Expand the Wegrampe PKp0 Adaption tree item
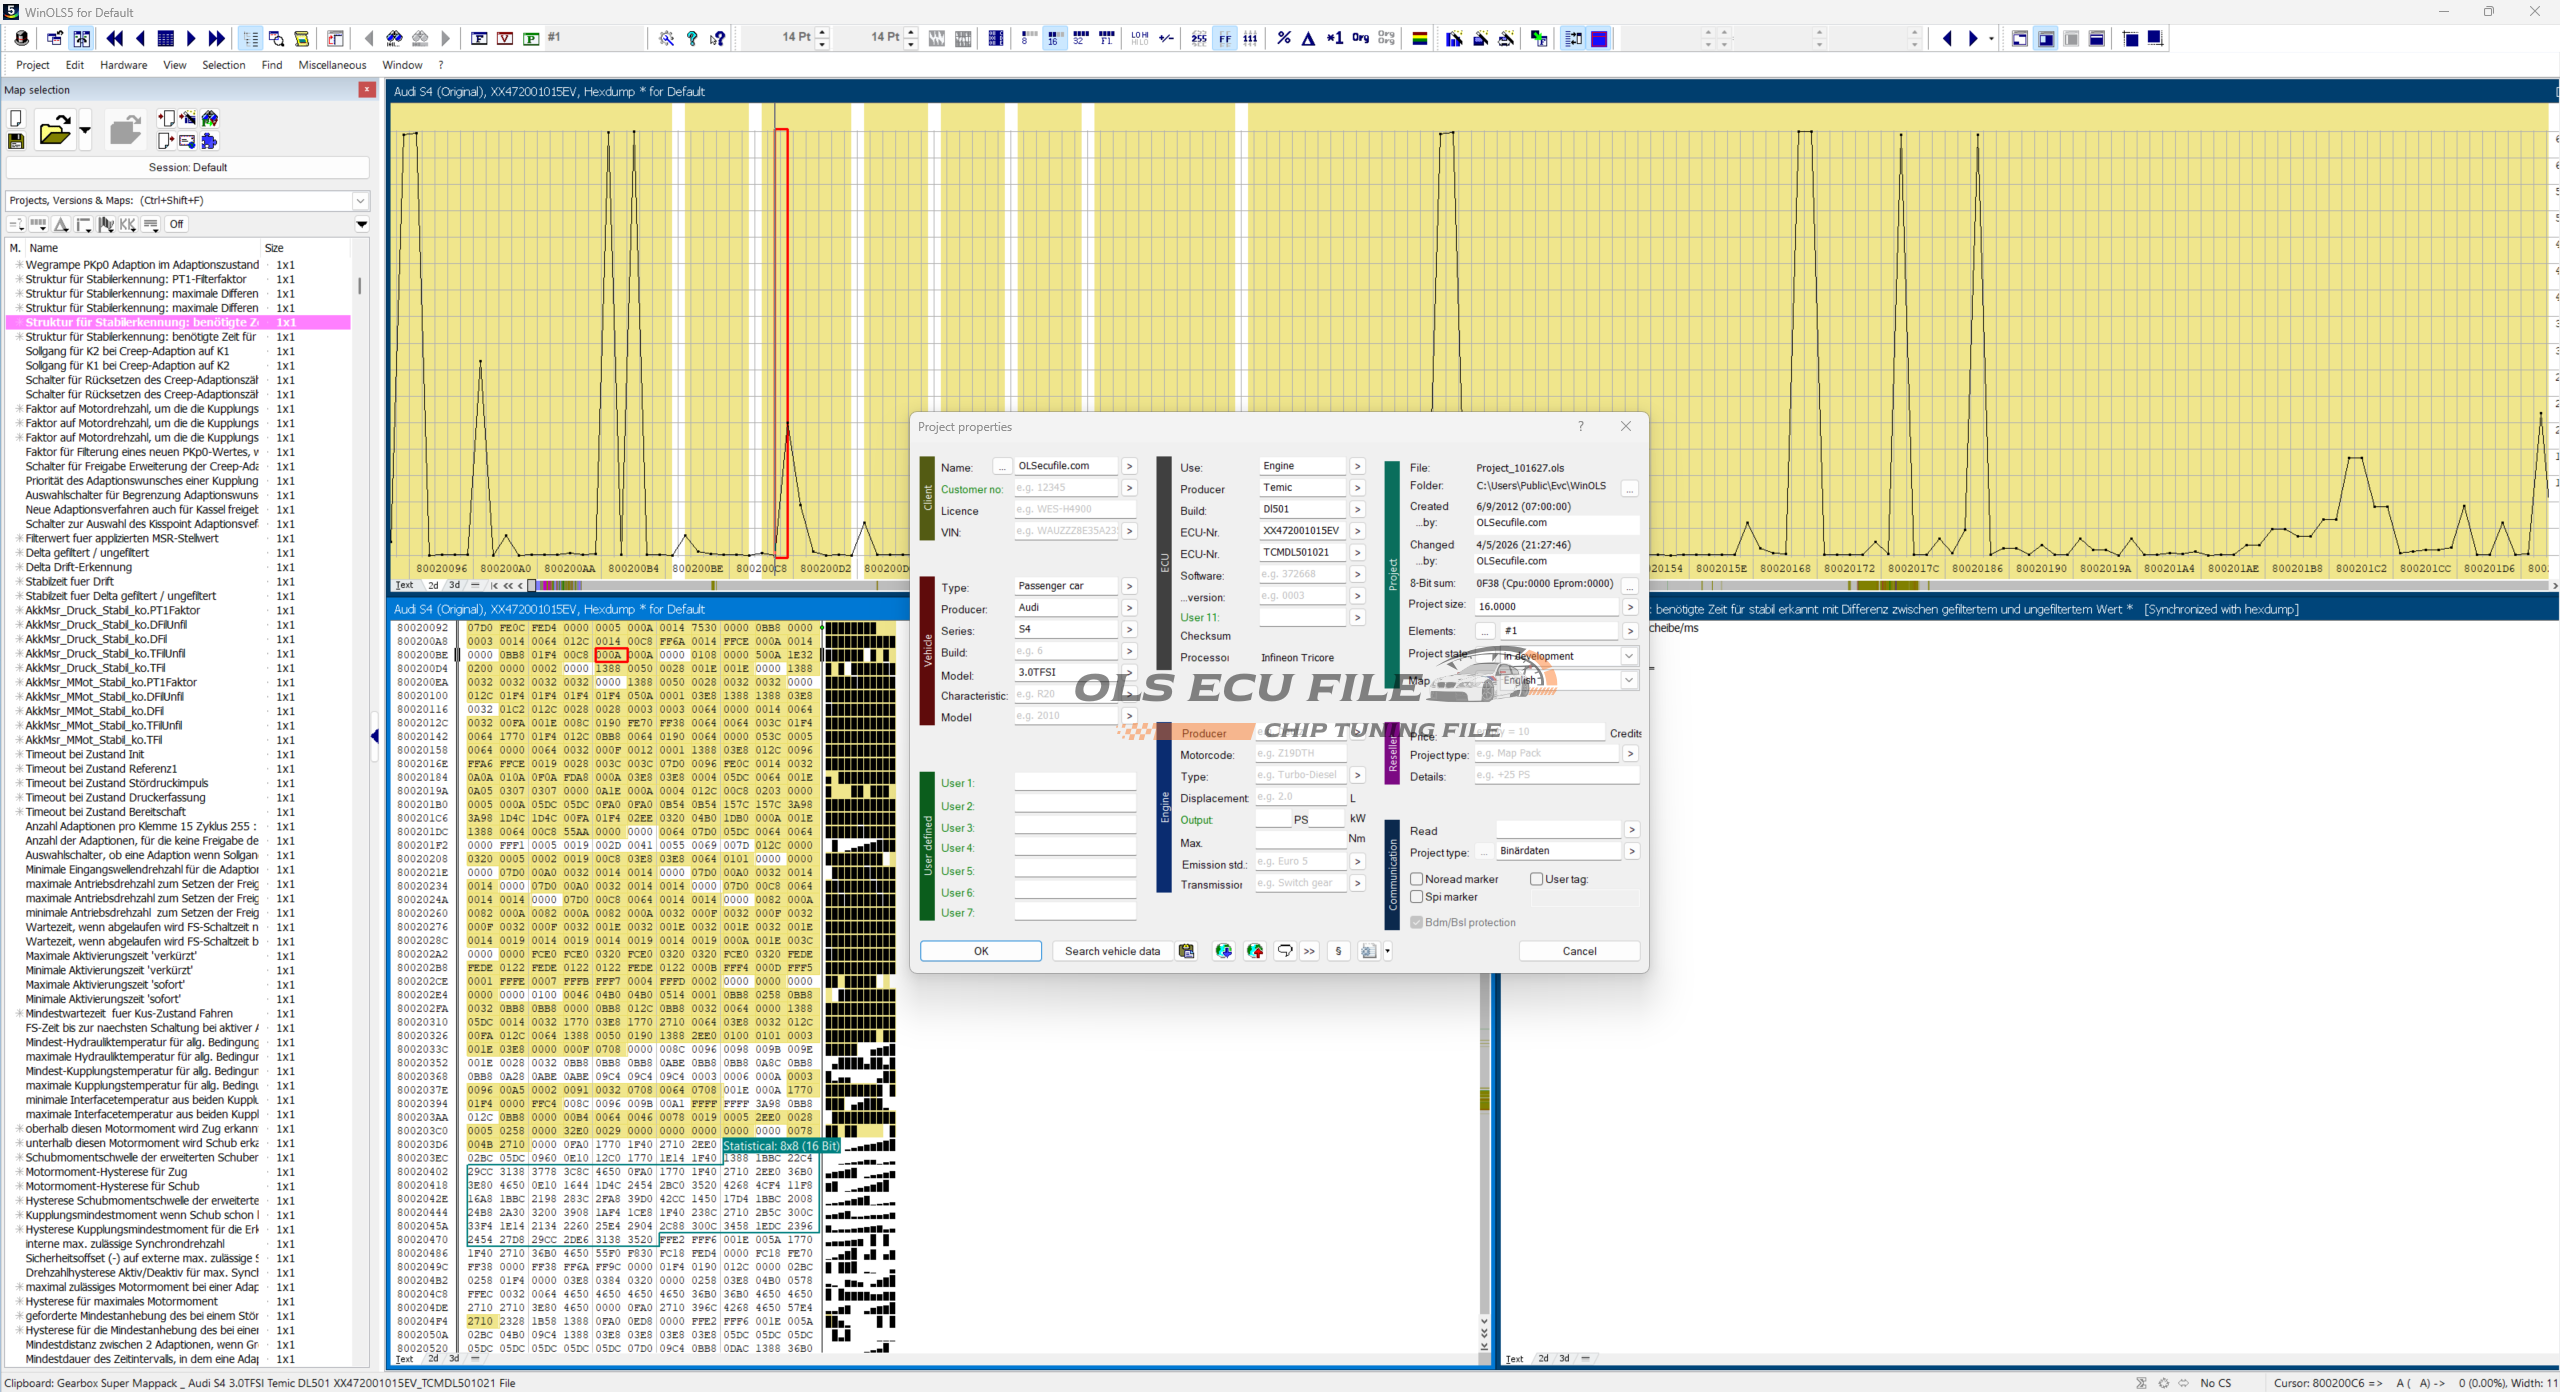The height and width of the screenshot is (1392, 2560). [x=18, y=265]
